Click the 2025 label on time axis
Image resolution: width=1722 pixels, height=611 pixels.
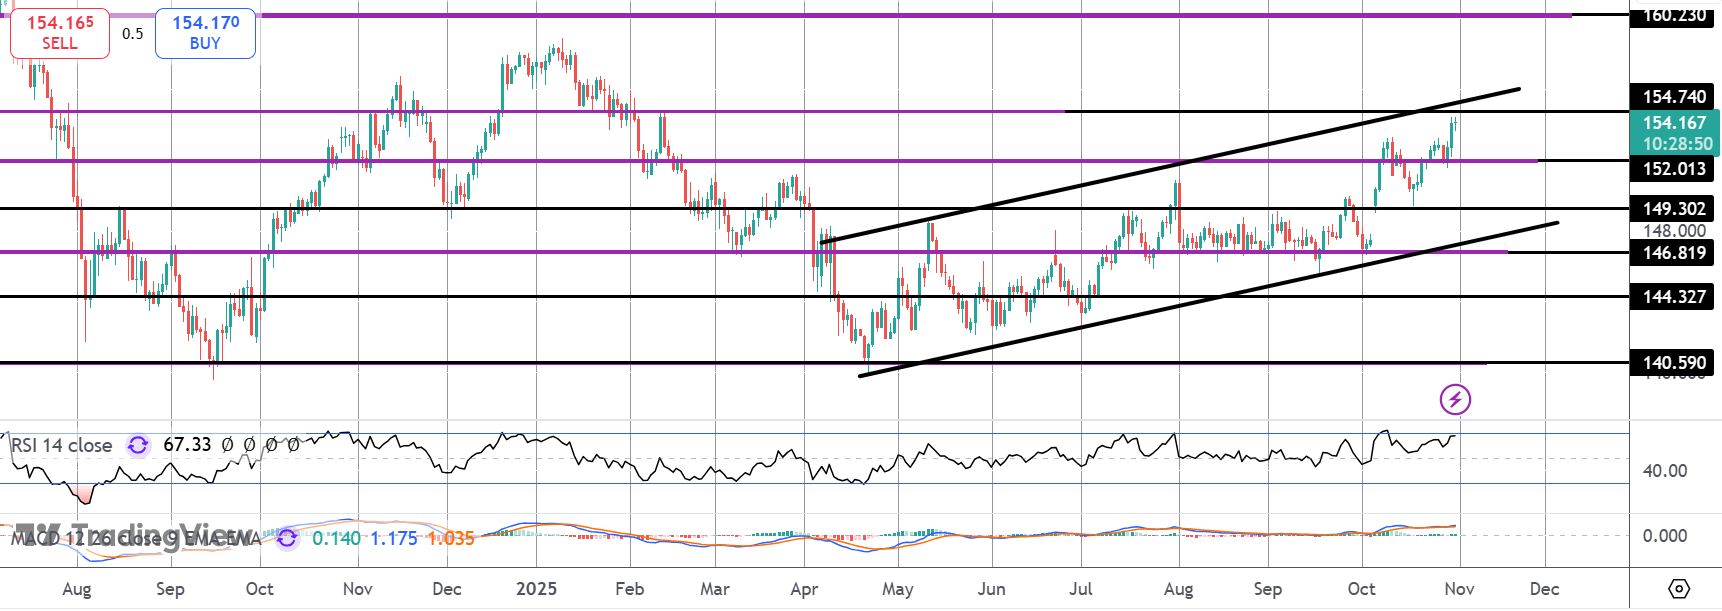536,589
